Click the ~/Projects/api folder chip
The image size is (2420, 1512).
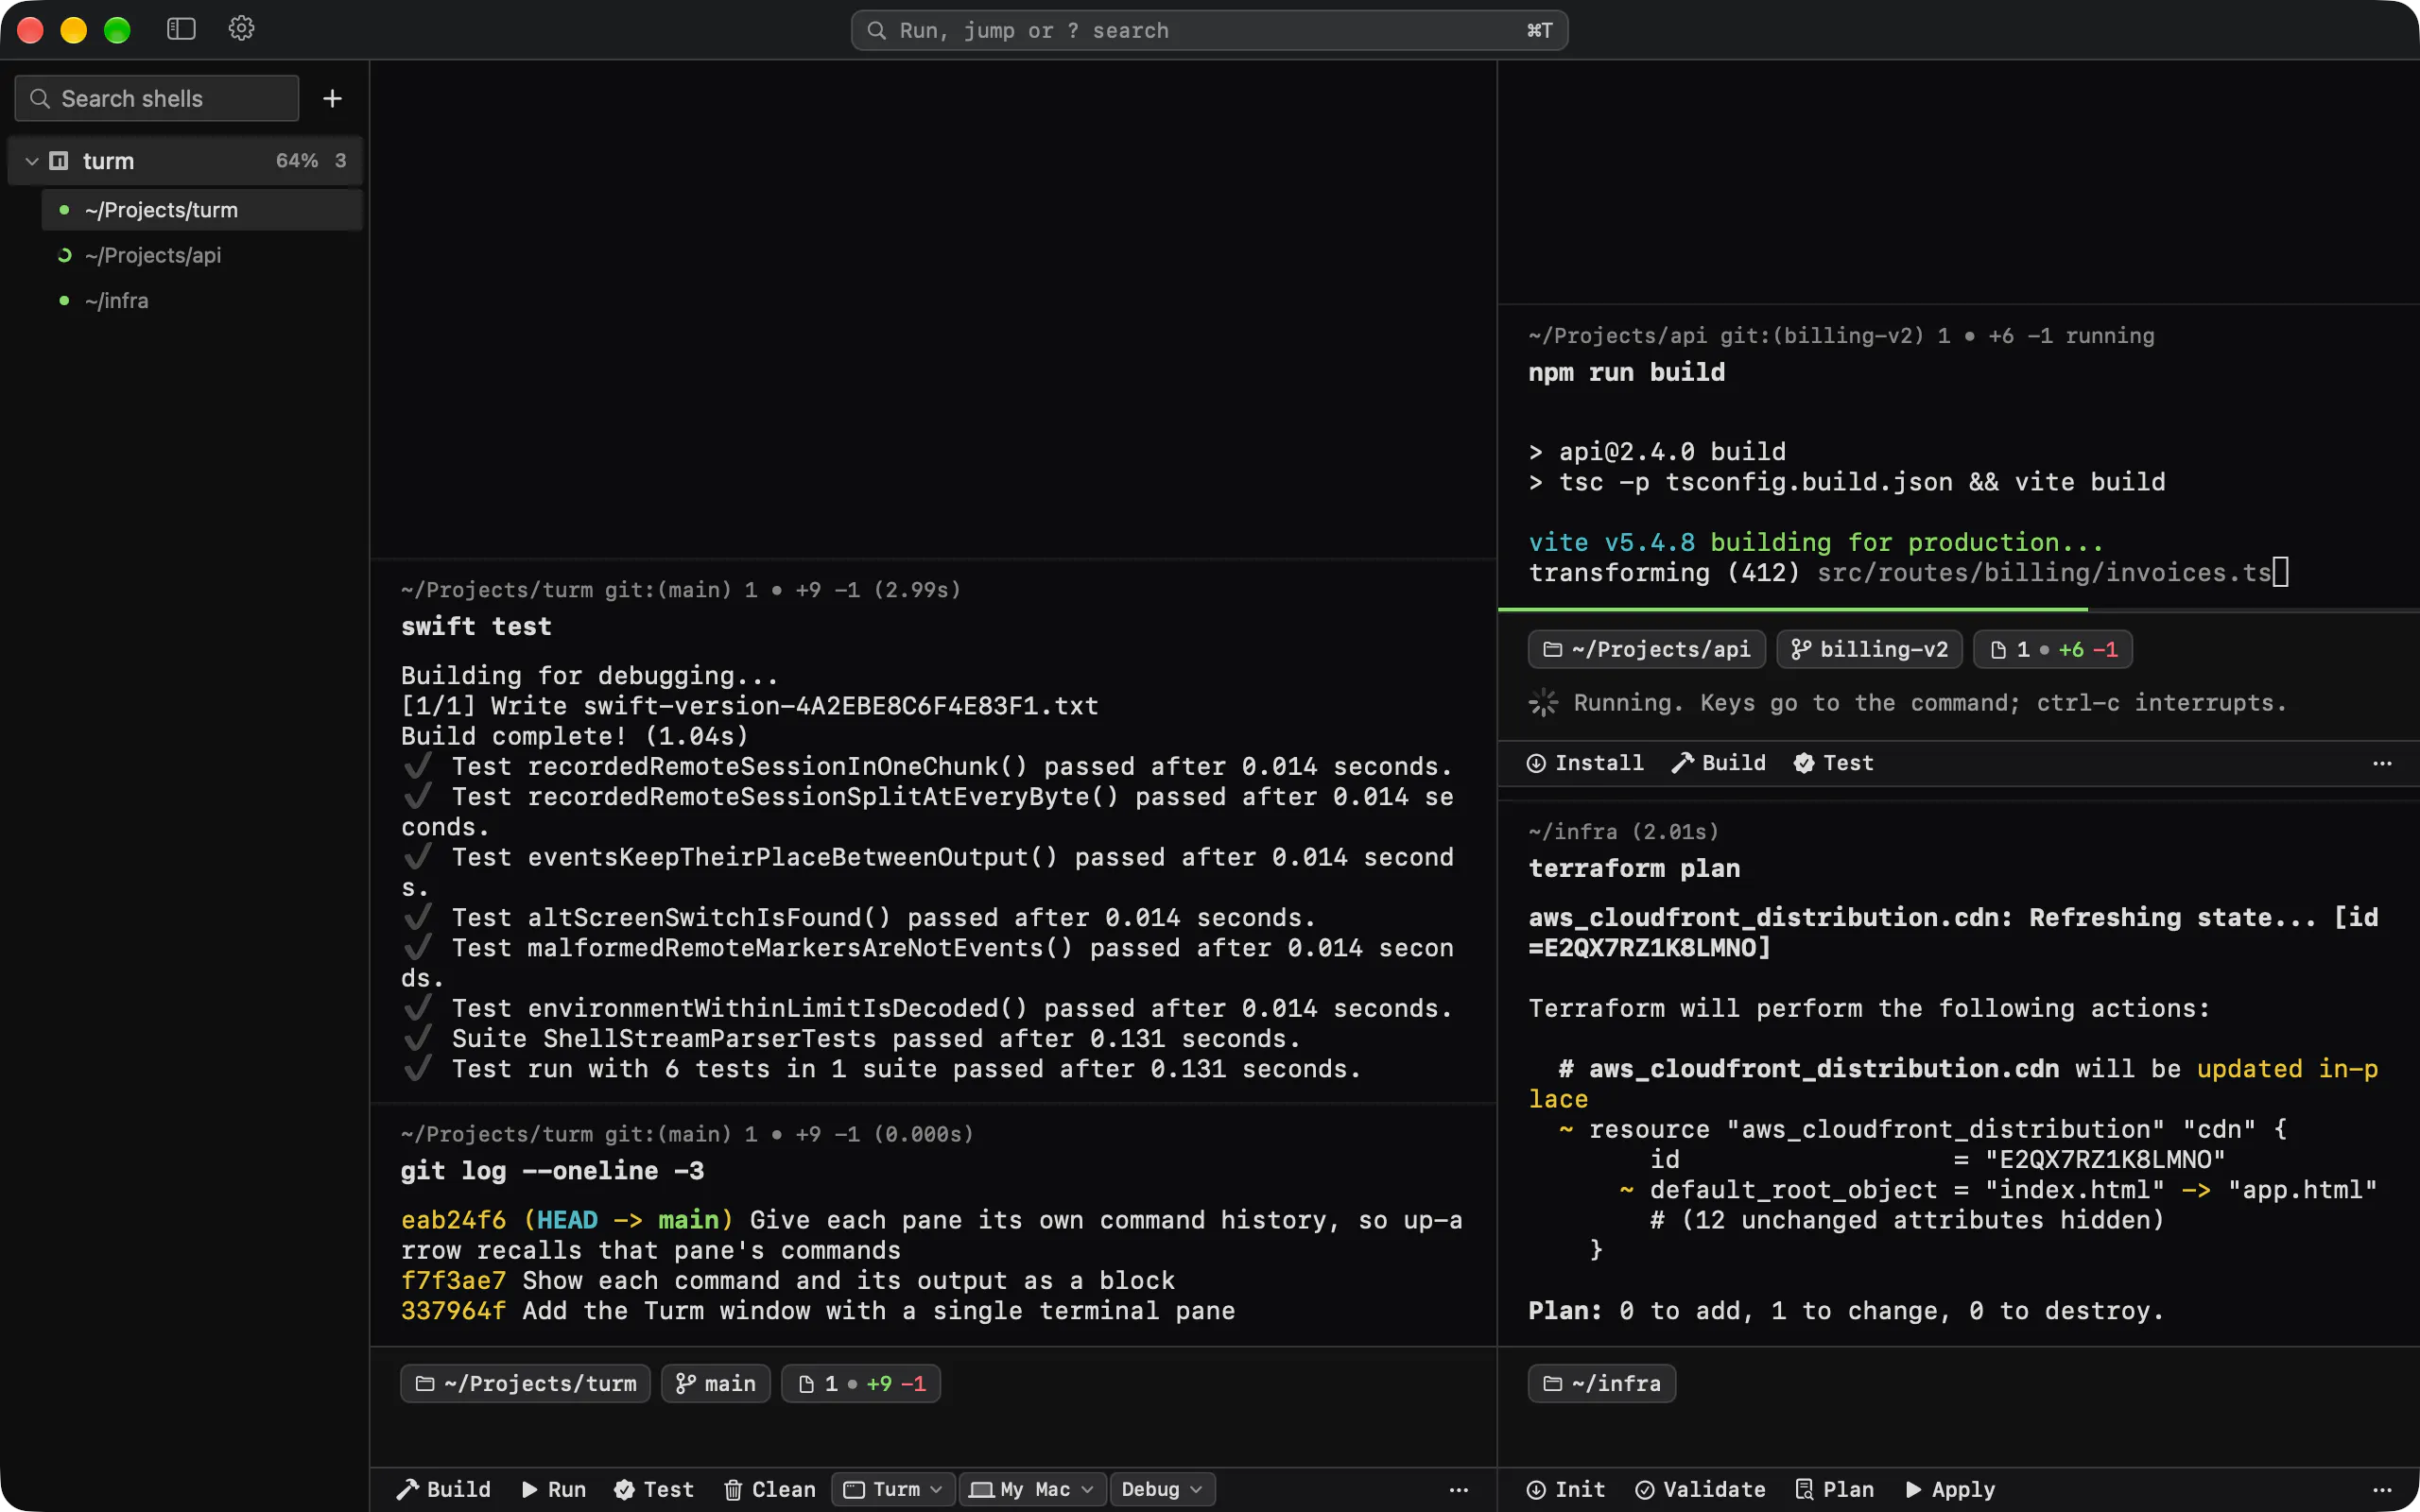tap(1646, 649)
